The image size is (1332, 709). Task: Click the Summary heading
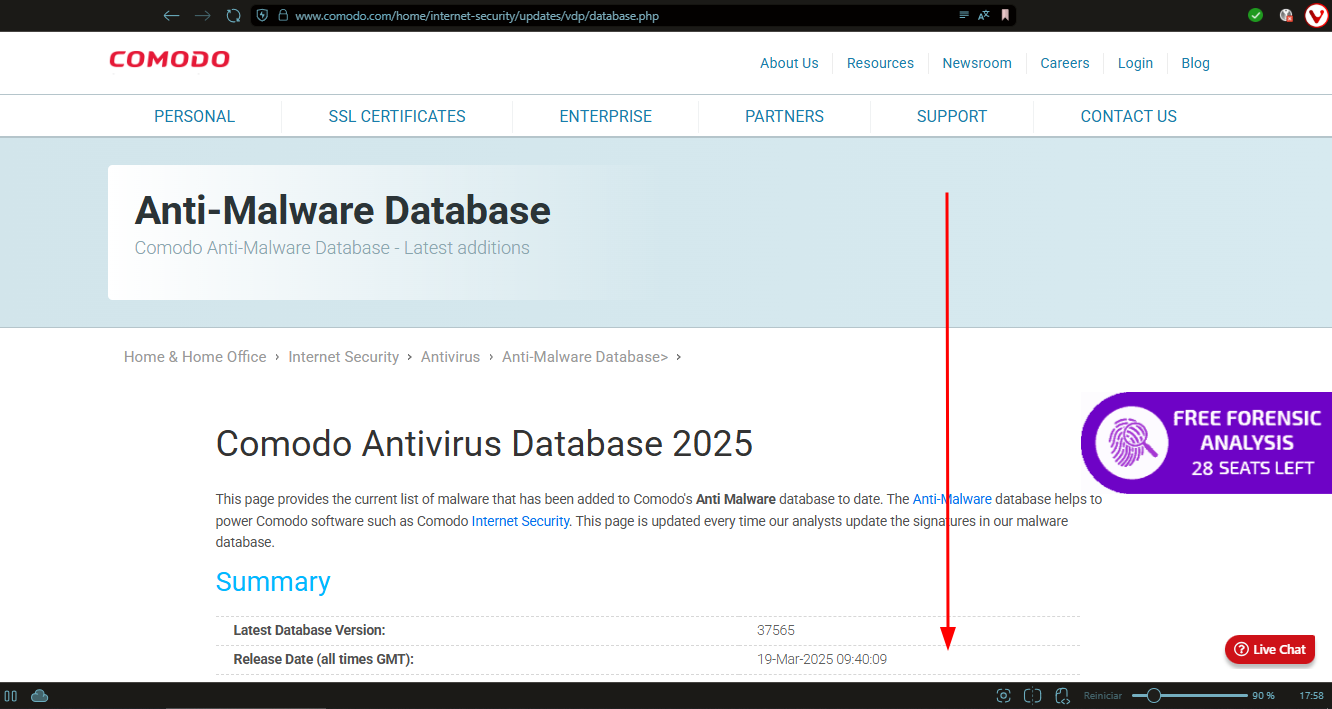tap(273, 582)
